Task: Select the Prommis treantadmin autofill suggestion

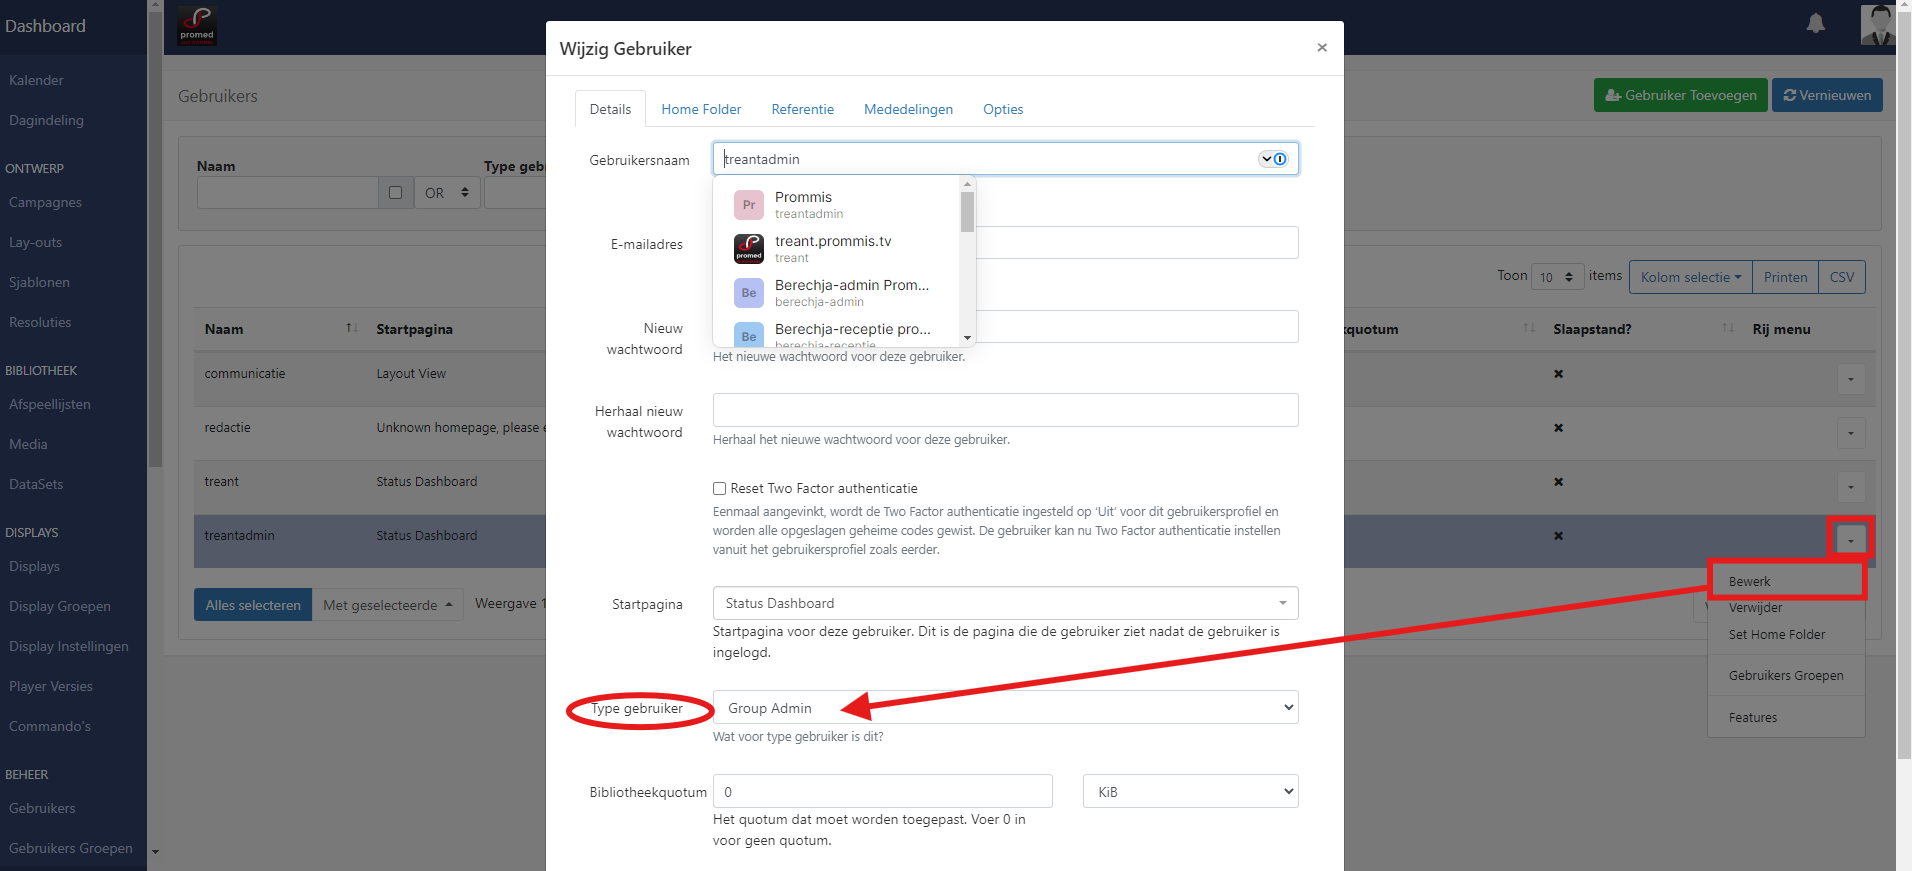Action: [x=835, y=205]
